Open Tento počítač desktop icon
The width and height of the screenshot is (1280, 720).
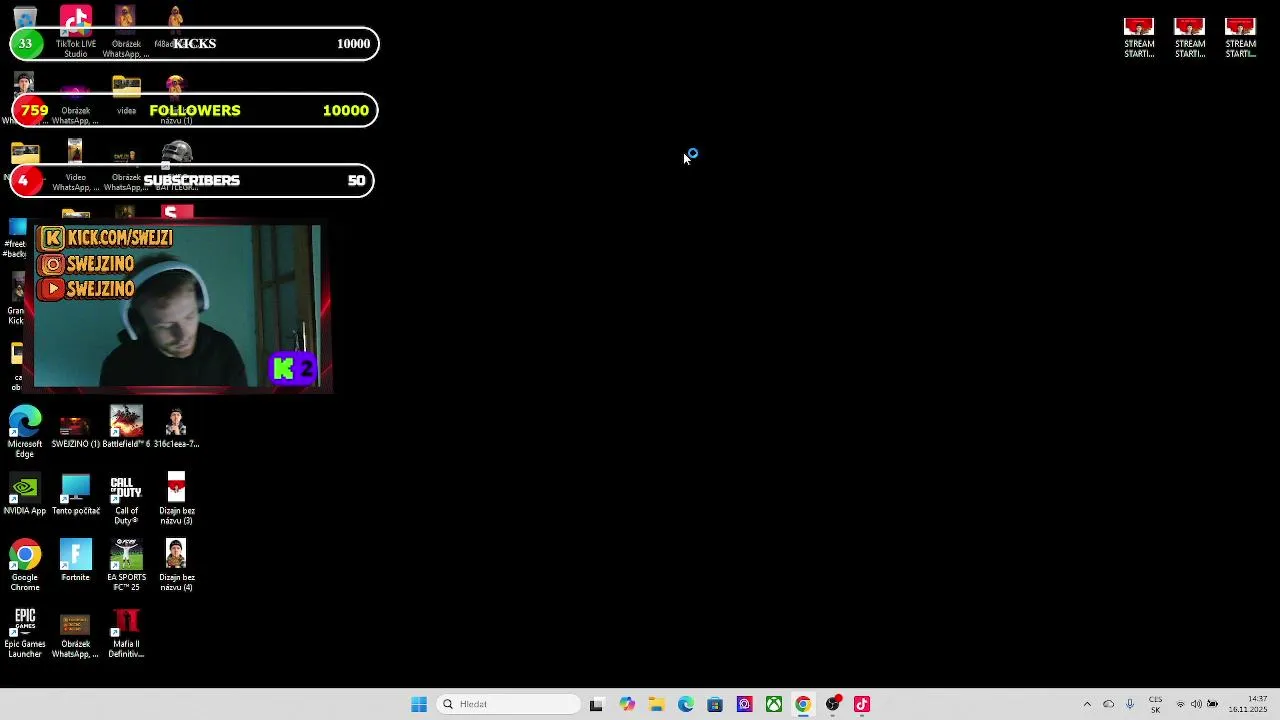click(75, 494)
